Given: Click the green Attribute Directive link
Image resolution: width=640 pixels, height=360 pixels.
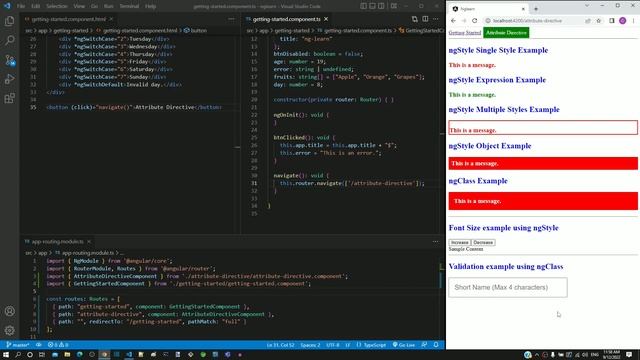Looking at the screenshot, I should tap(506, 33).
